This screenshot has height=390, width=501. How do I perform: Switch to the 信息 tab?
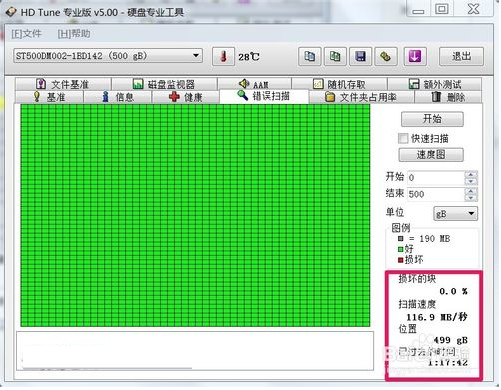coord(118,97)
